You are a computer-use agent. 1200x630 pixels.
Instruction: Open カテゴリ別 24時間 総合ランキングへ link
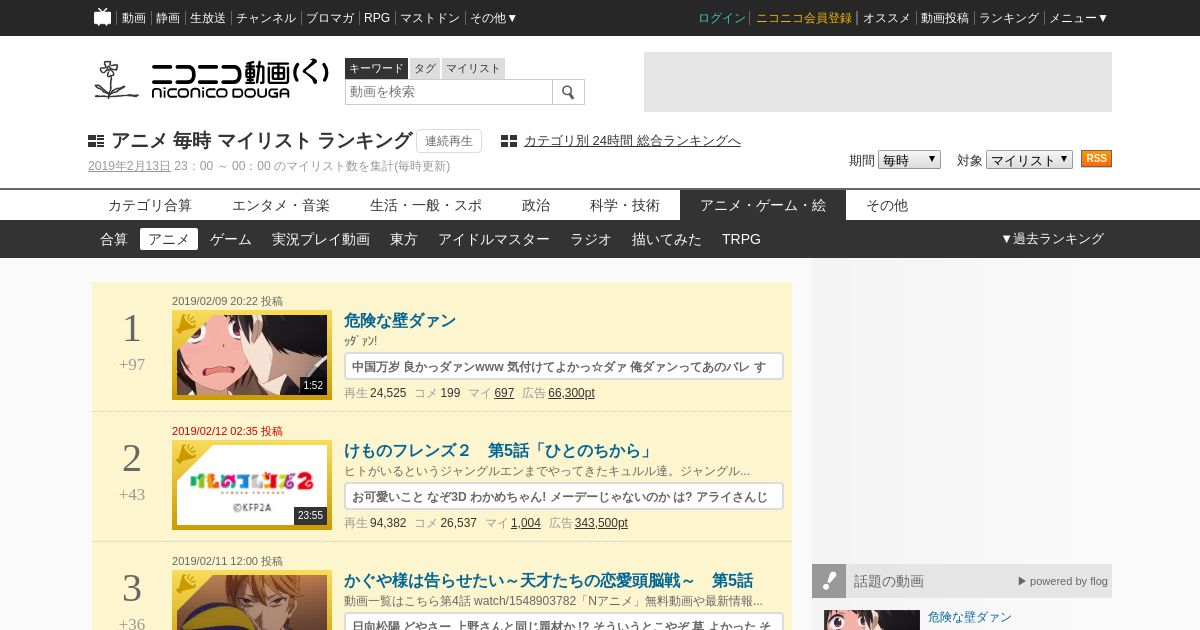(x=632, y=141)
